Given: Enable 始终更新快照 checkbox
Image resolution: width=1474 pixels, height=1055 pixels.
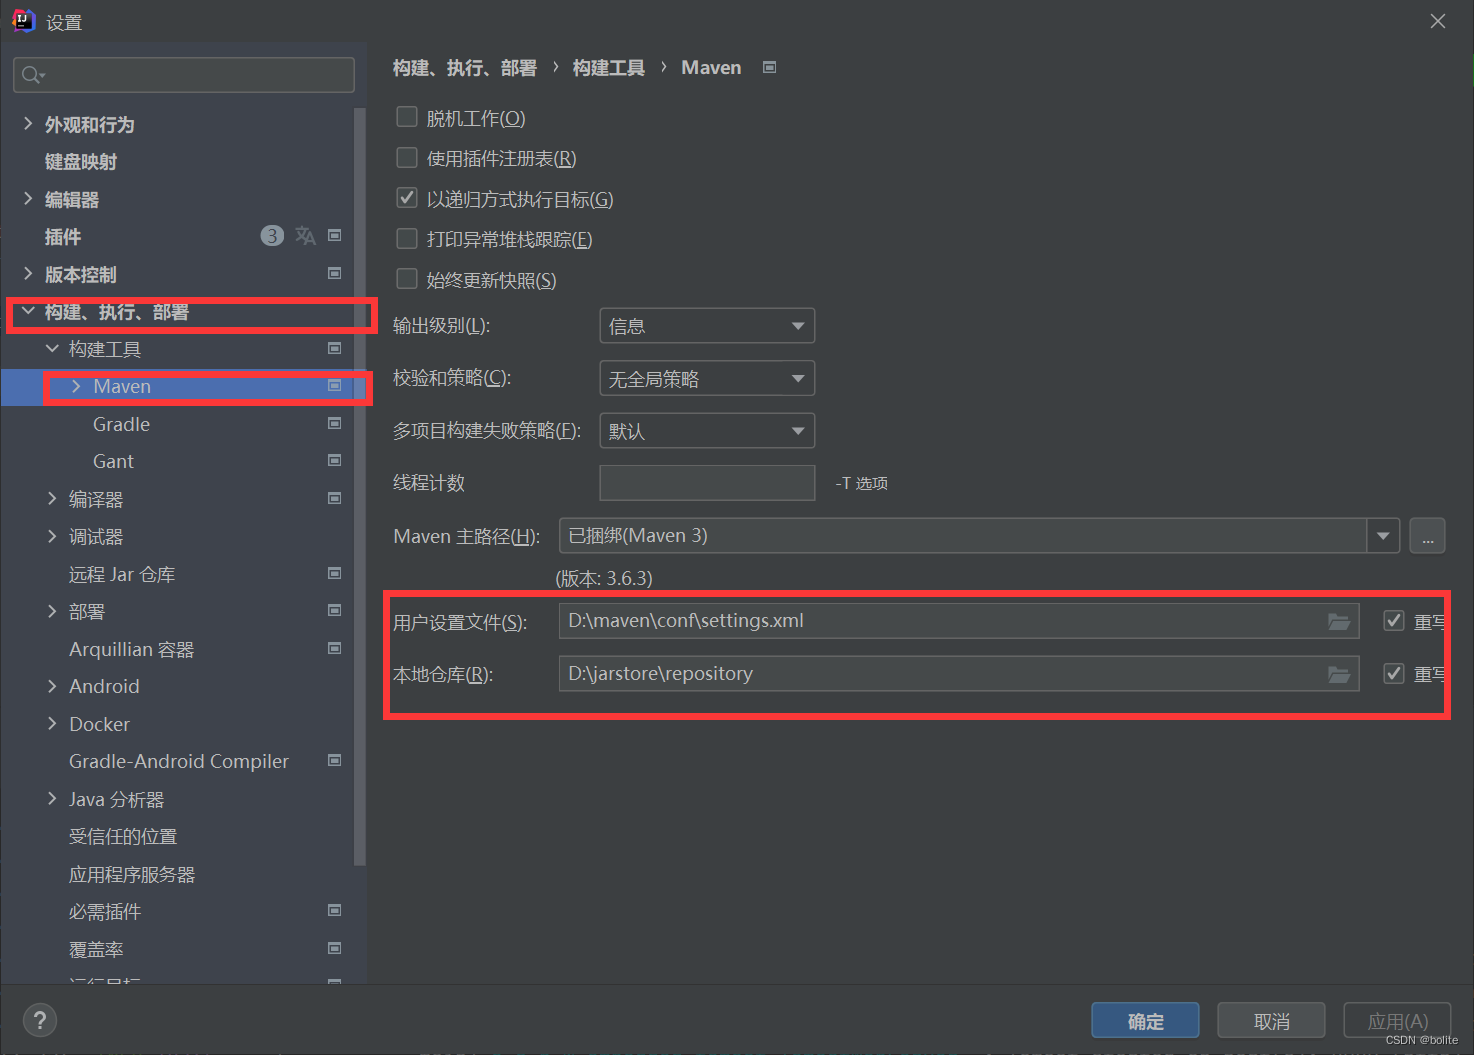Looking at the screenshot, I should [x=407, y=278].
